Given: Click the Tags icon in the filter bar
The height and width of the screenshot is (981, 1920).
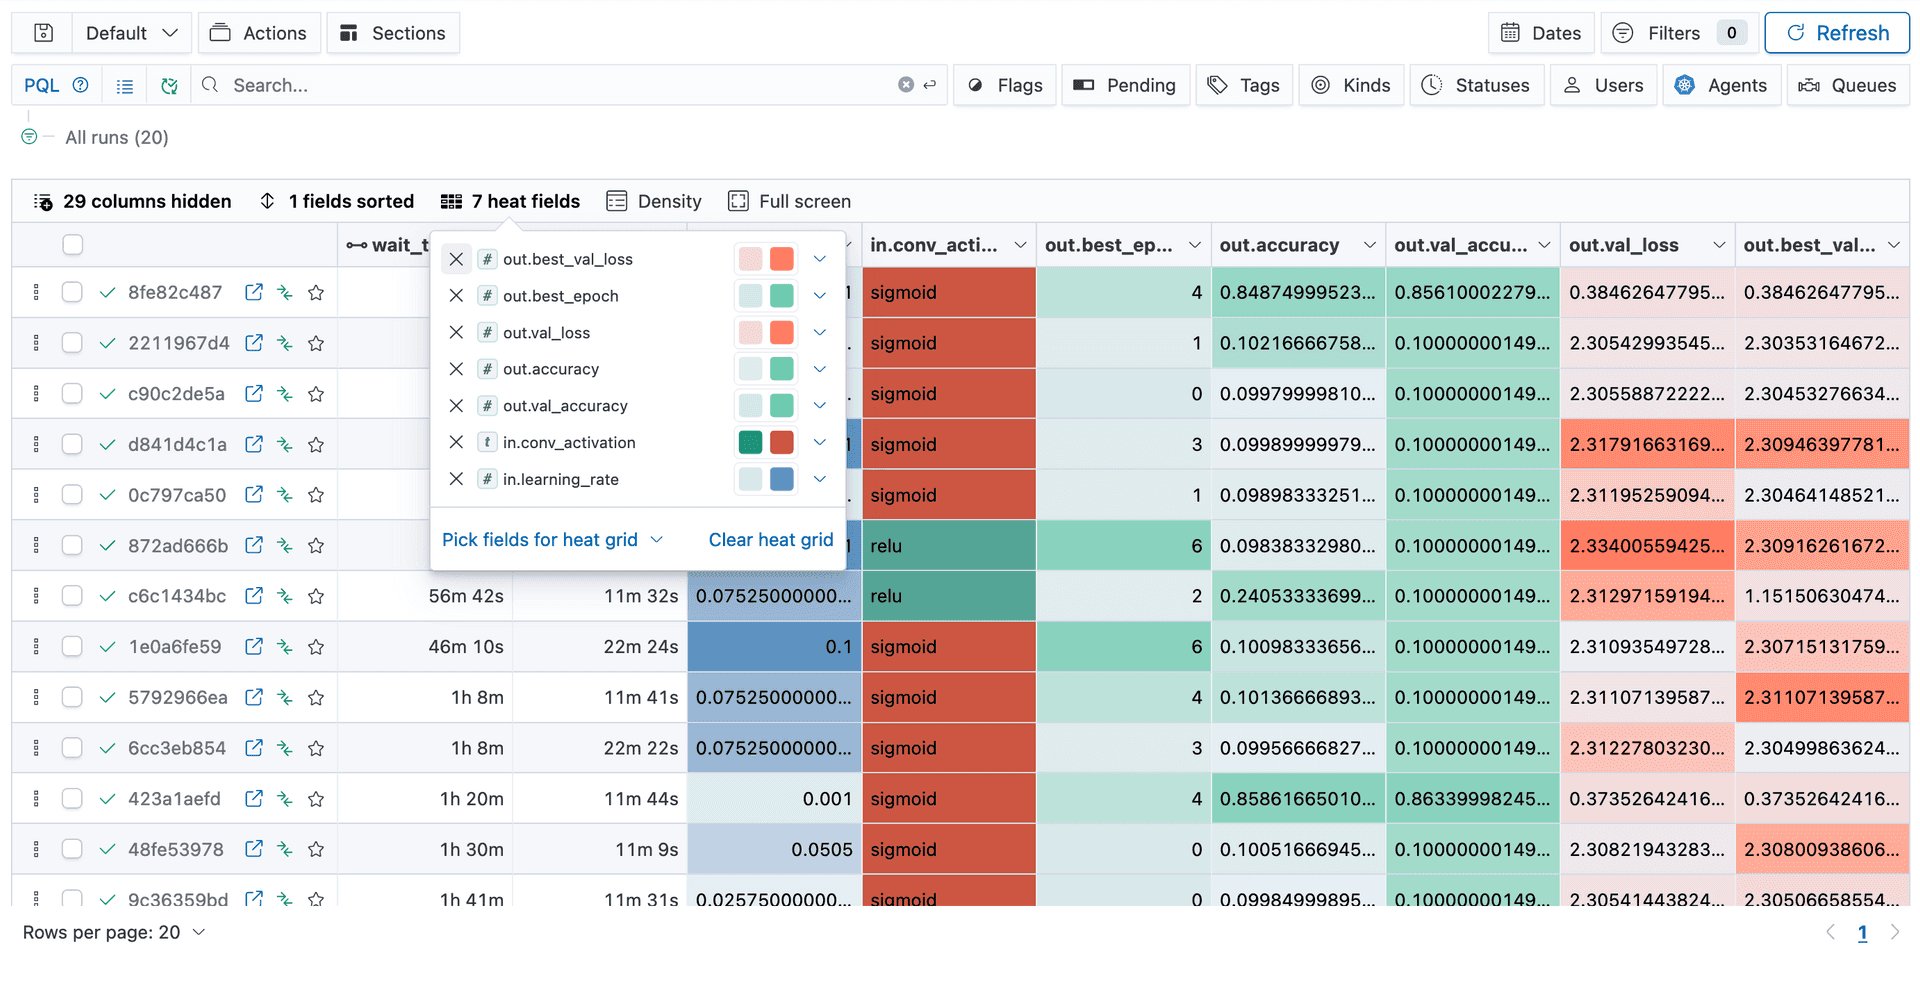Looking at the screenshot, I should click(x=1217, y=85).
